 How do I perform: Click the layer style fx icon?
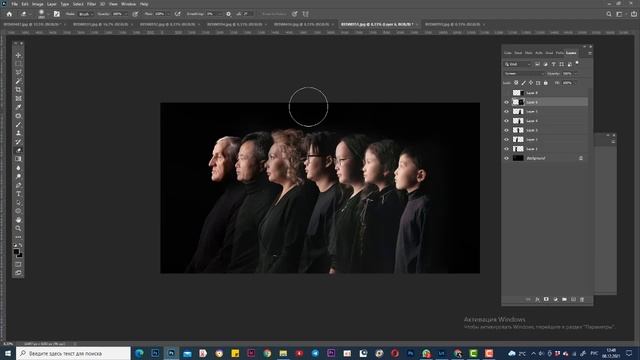coord(537,299)
